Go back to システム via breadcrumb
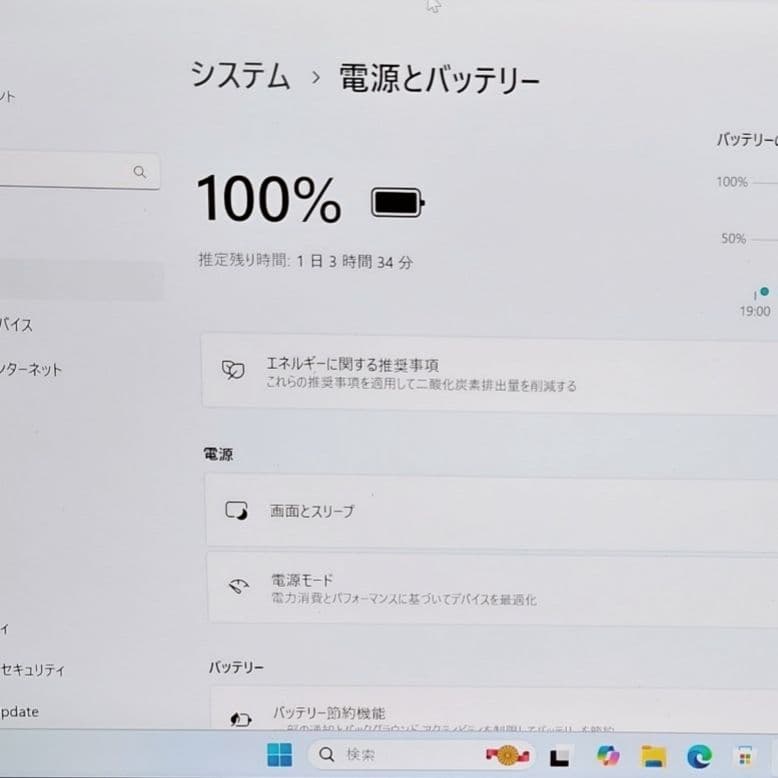 (240, 76)
